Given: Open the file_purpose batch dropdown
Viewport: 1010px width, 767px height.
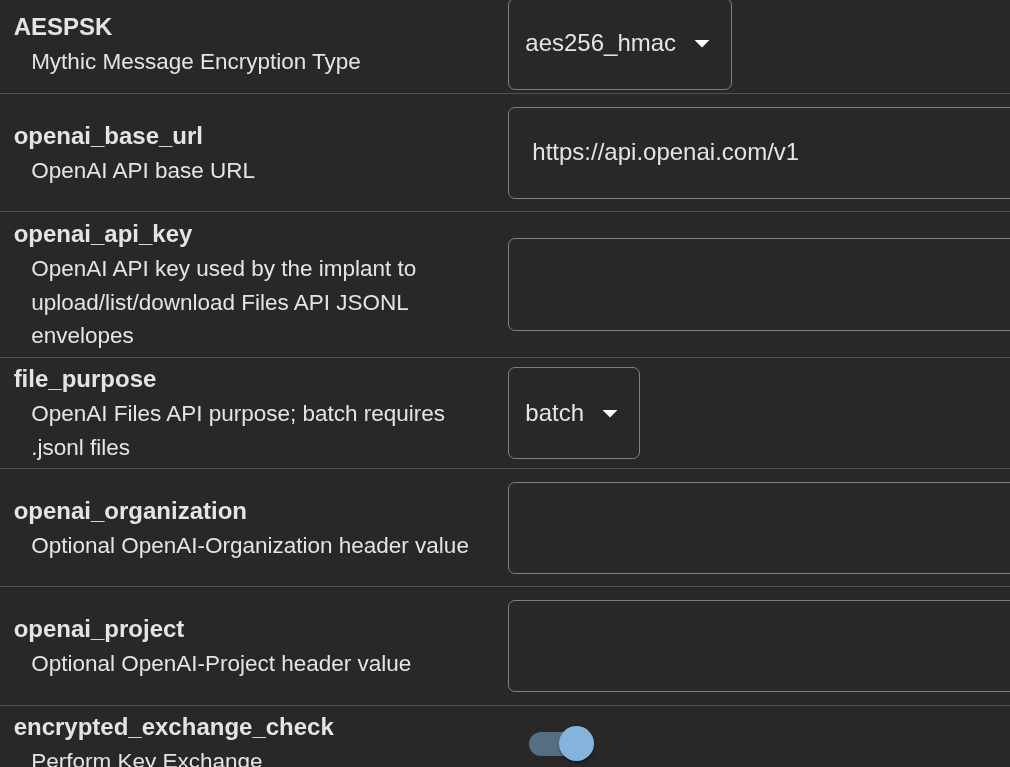Looking at the screenshot, I should click(574, 413).
